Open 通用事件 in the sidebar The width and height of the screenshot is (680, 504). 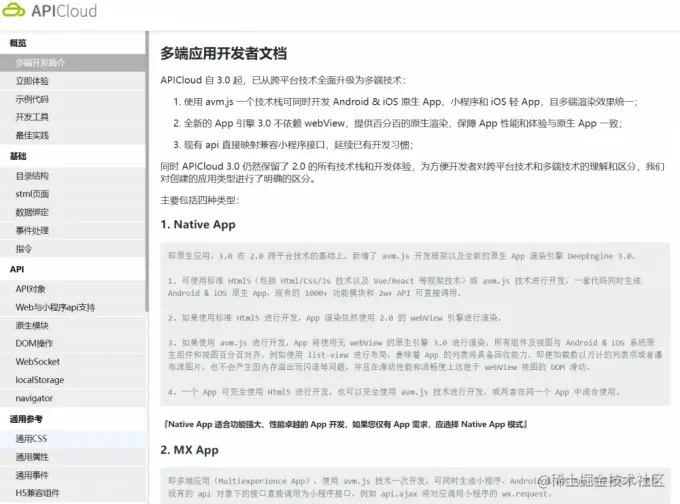coord(72,475)
